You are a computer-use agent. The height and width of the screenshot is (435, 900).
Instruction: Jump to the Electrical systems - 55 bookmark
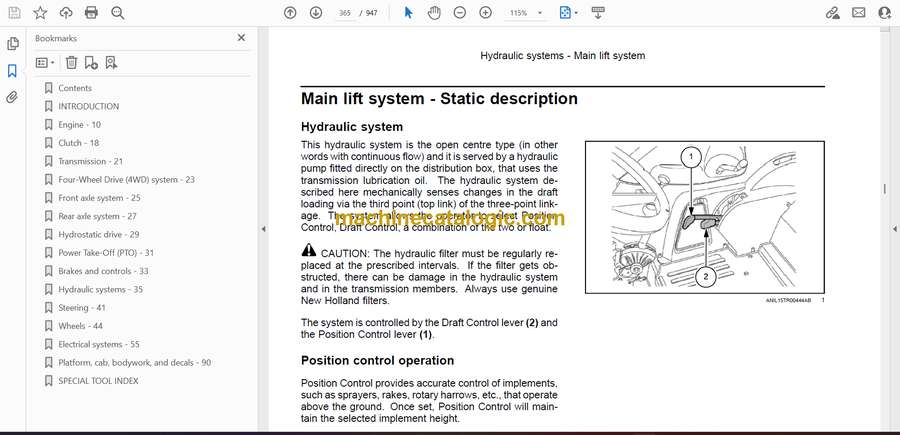click(98, 344)
